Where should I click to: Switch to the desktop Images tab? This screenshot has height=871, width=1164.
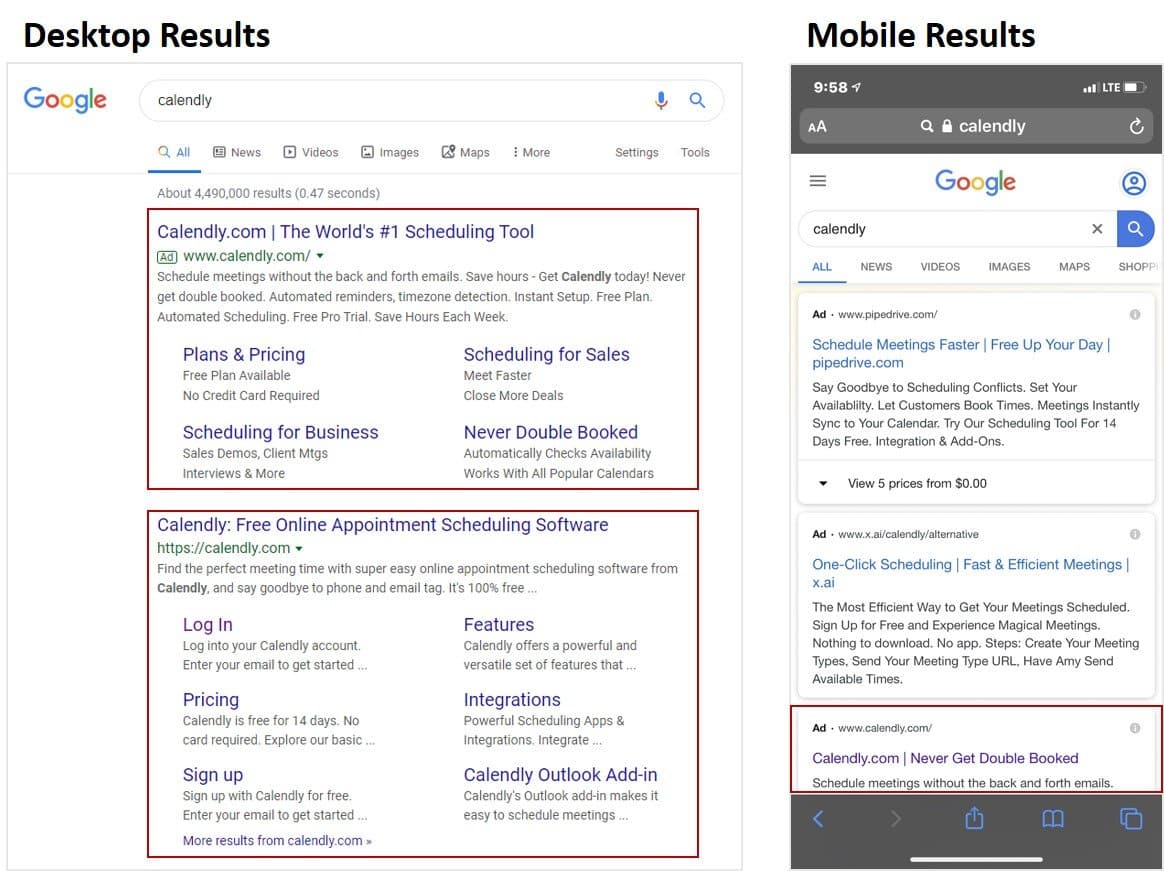(390, 152)
